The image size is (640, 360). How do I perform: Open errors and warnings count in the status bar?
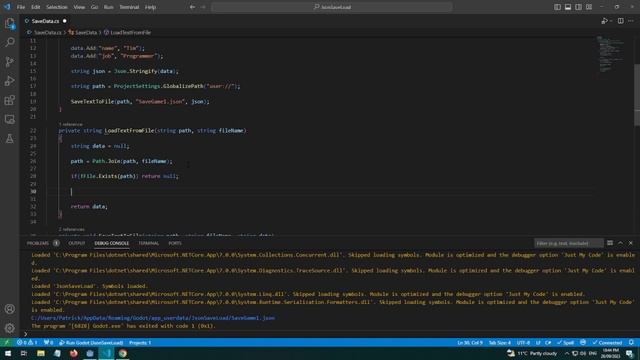[x=27, y=342]
